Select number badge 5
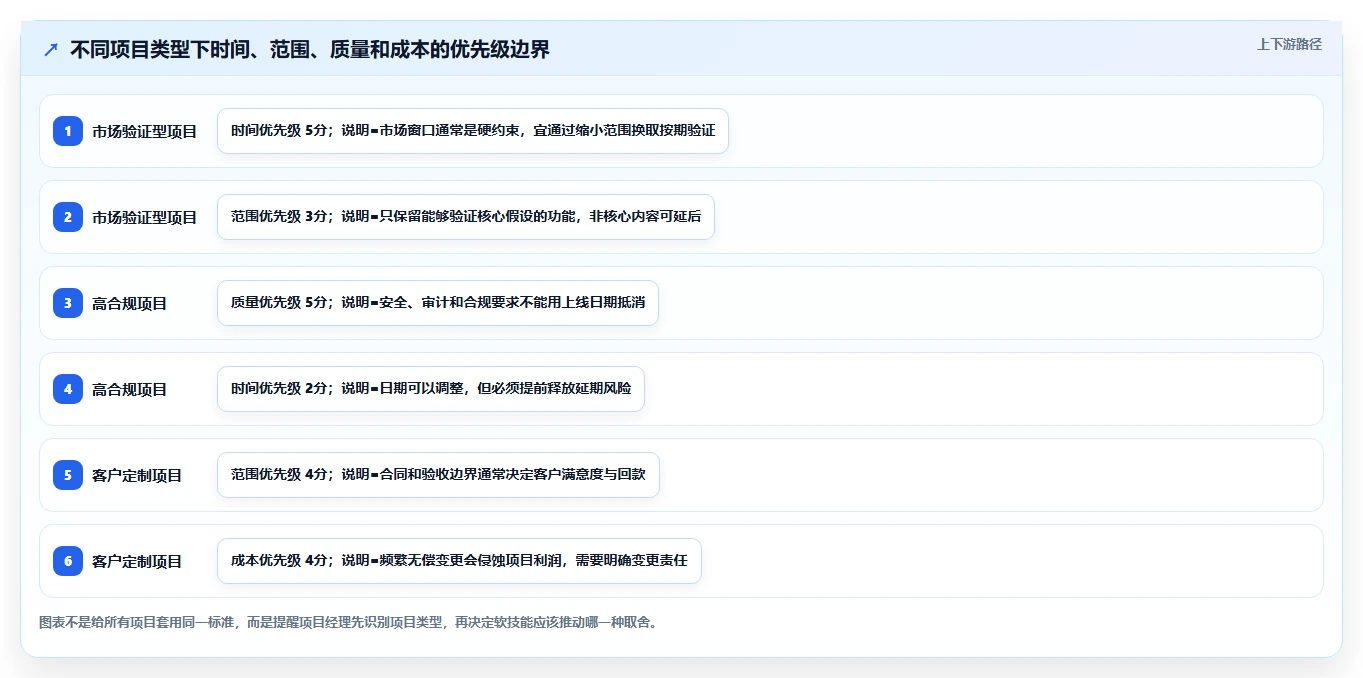1363x678 pixels. point(68,475)
